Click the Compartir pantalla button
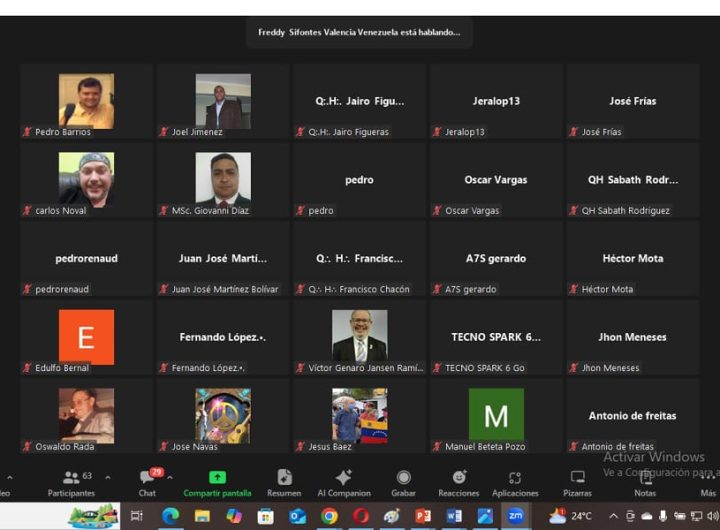This screenshot has width=720, height=530. (x=217, y=483)
